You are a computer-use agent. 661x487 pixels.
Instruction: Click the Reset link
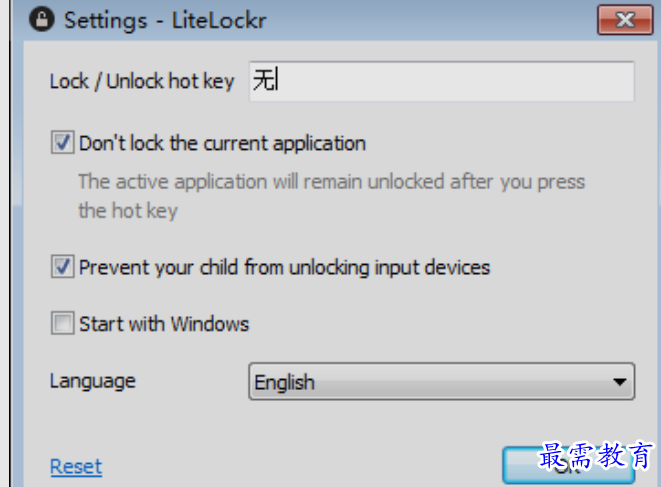[x=76, y=467]
